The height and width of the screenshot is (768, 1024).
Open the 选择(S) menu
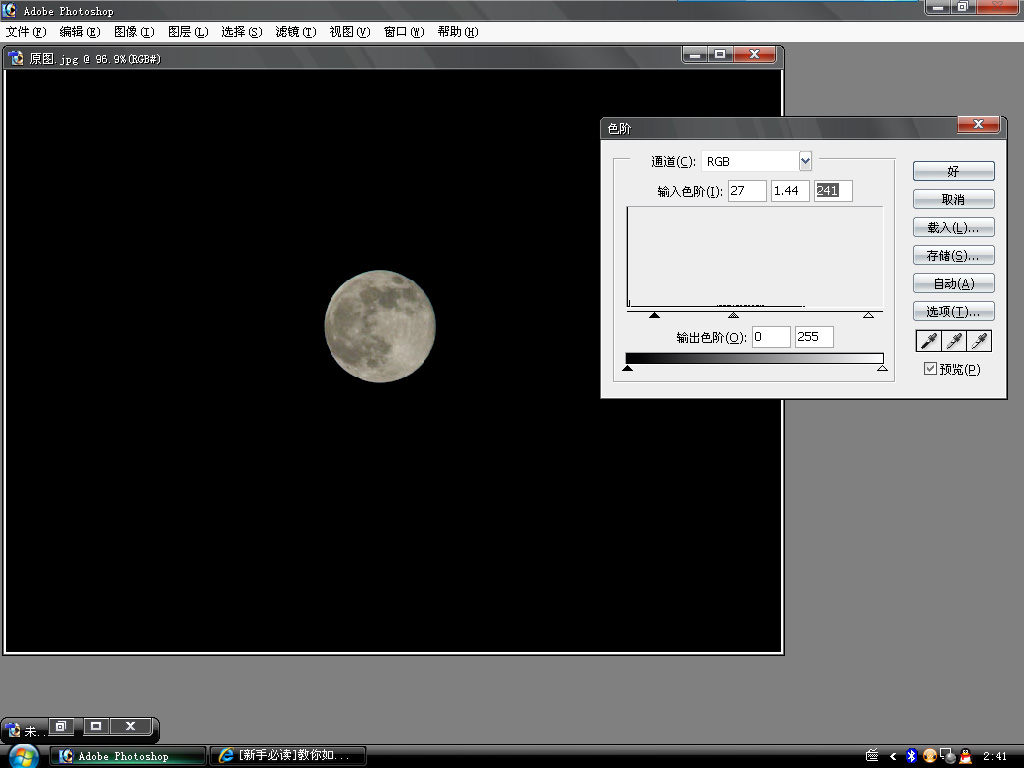point(242,31)
